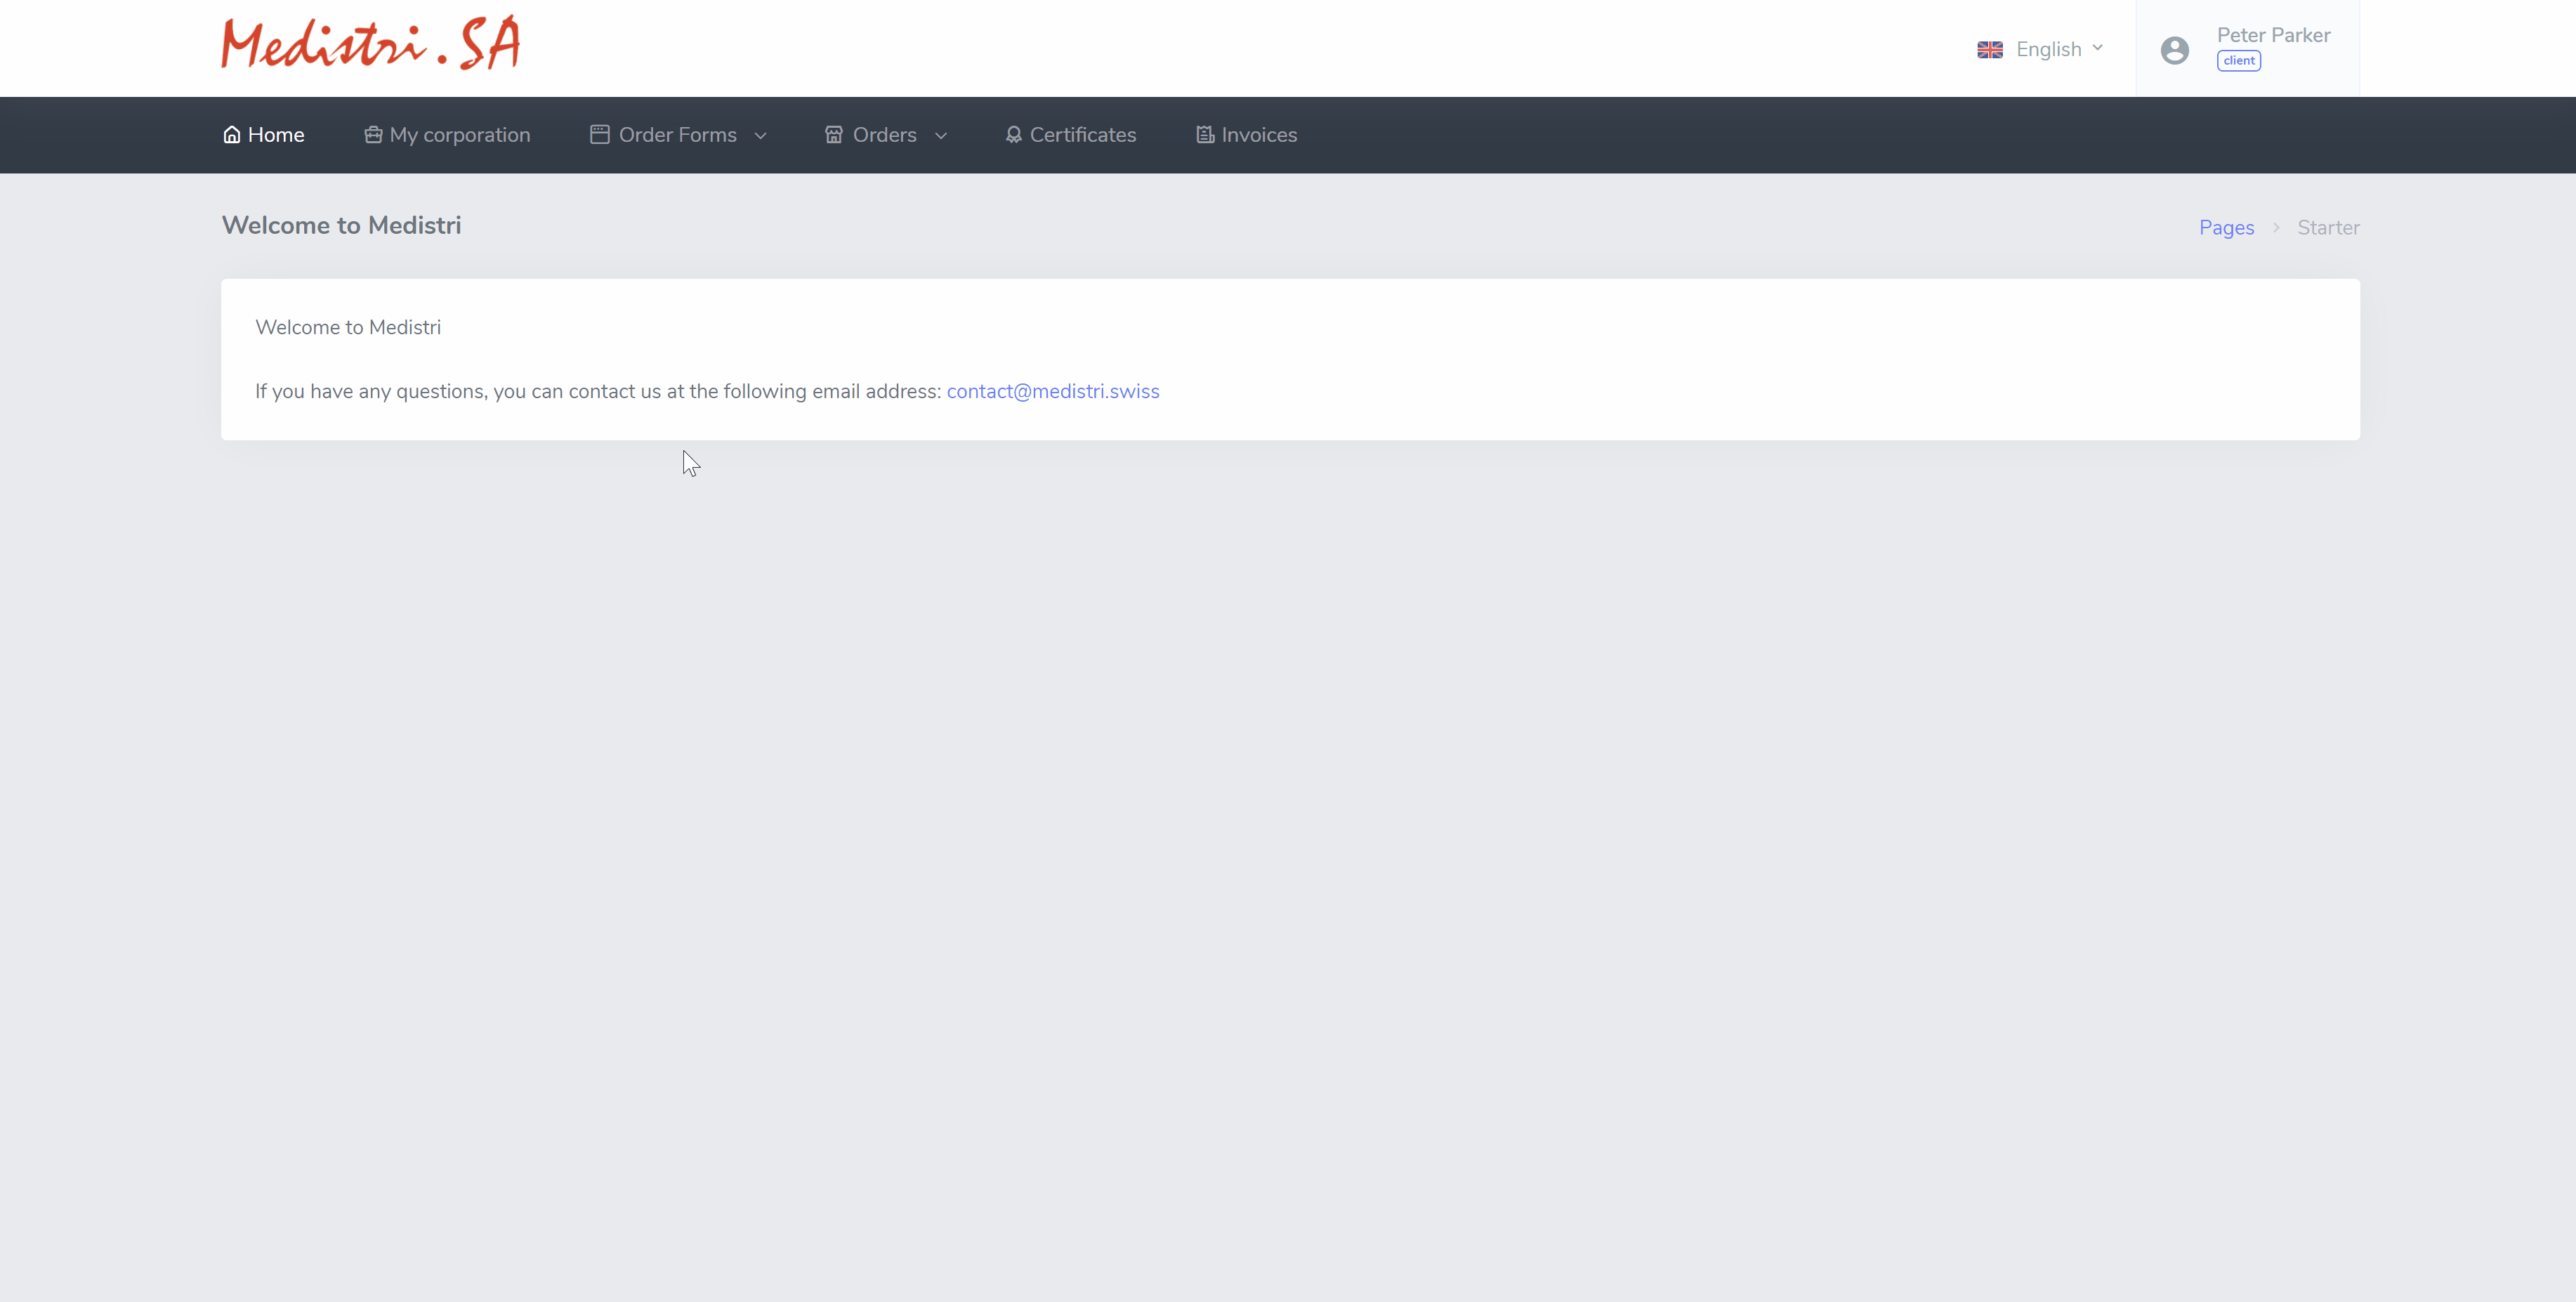This screenshot has height=1302, width=2576.
Task: Click the Starter breadcrumb text
Action: click(x=2328, y=228)
